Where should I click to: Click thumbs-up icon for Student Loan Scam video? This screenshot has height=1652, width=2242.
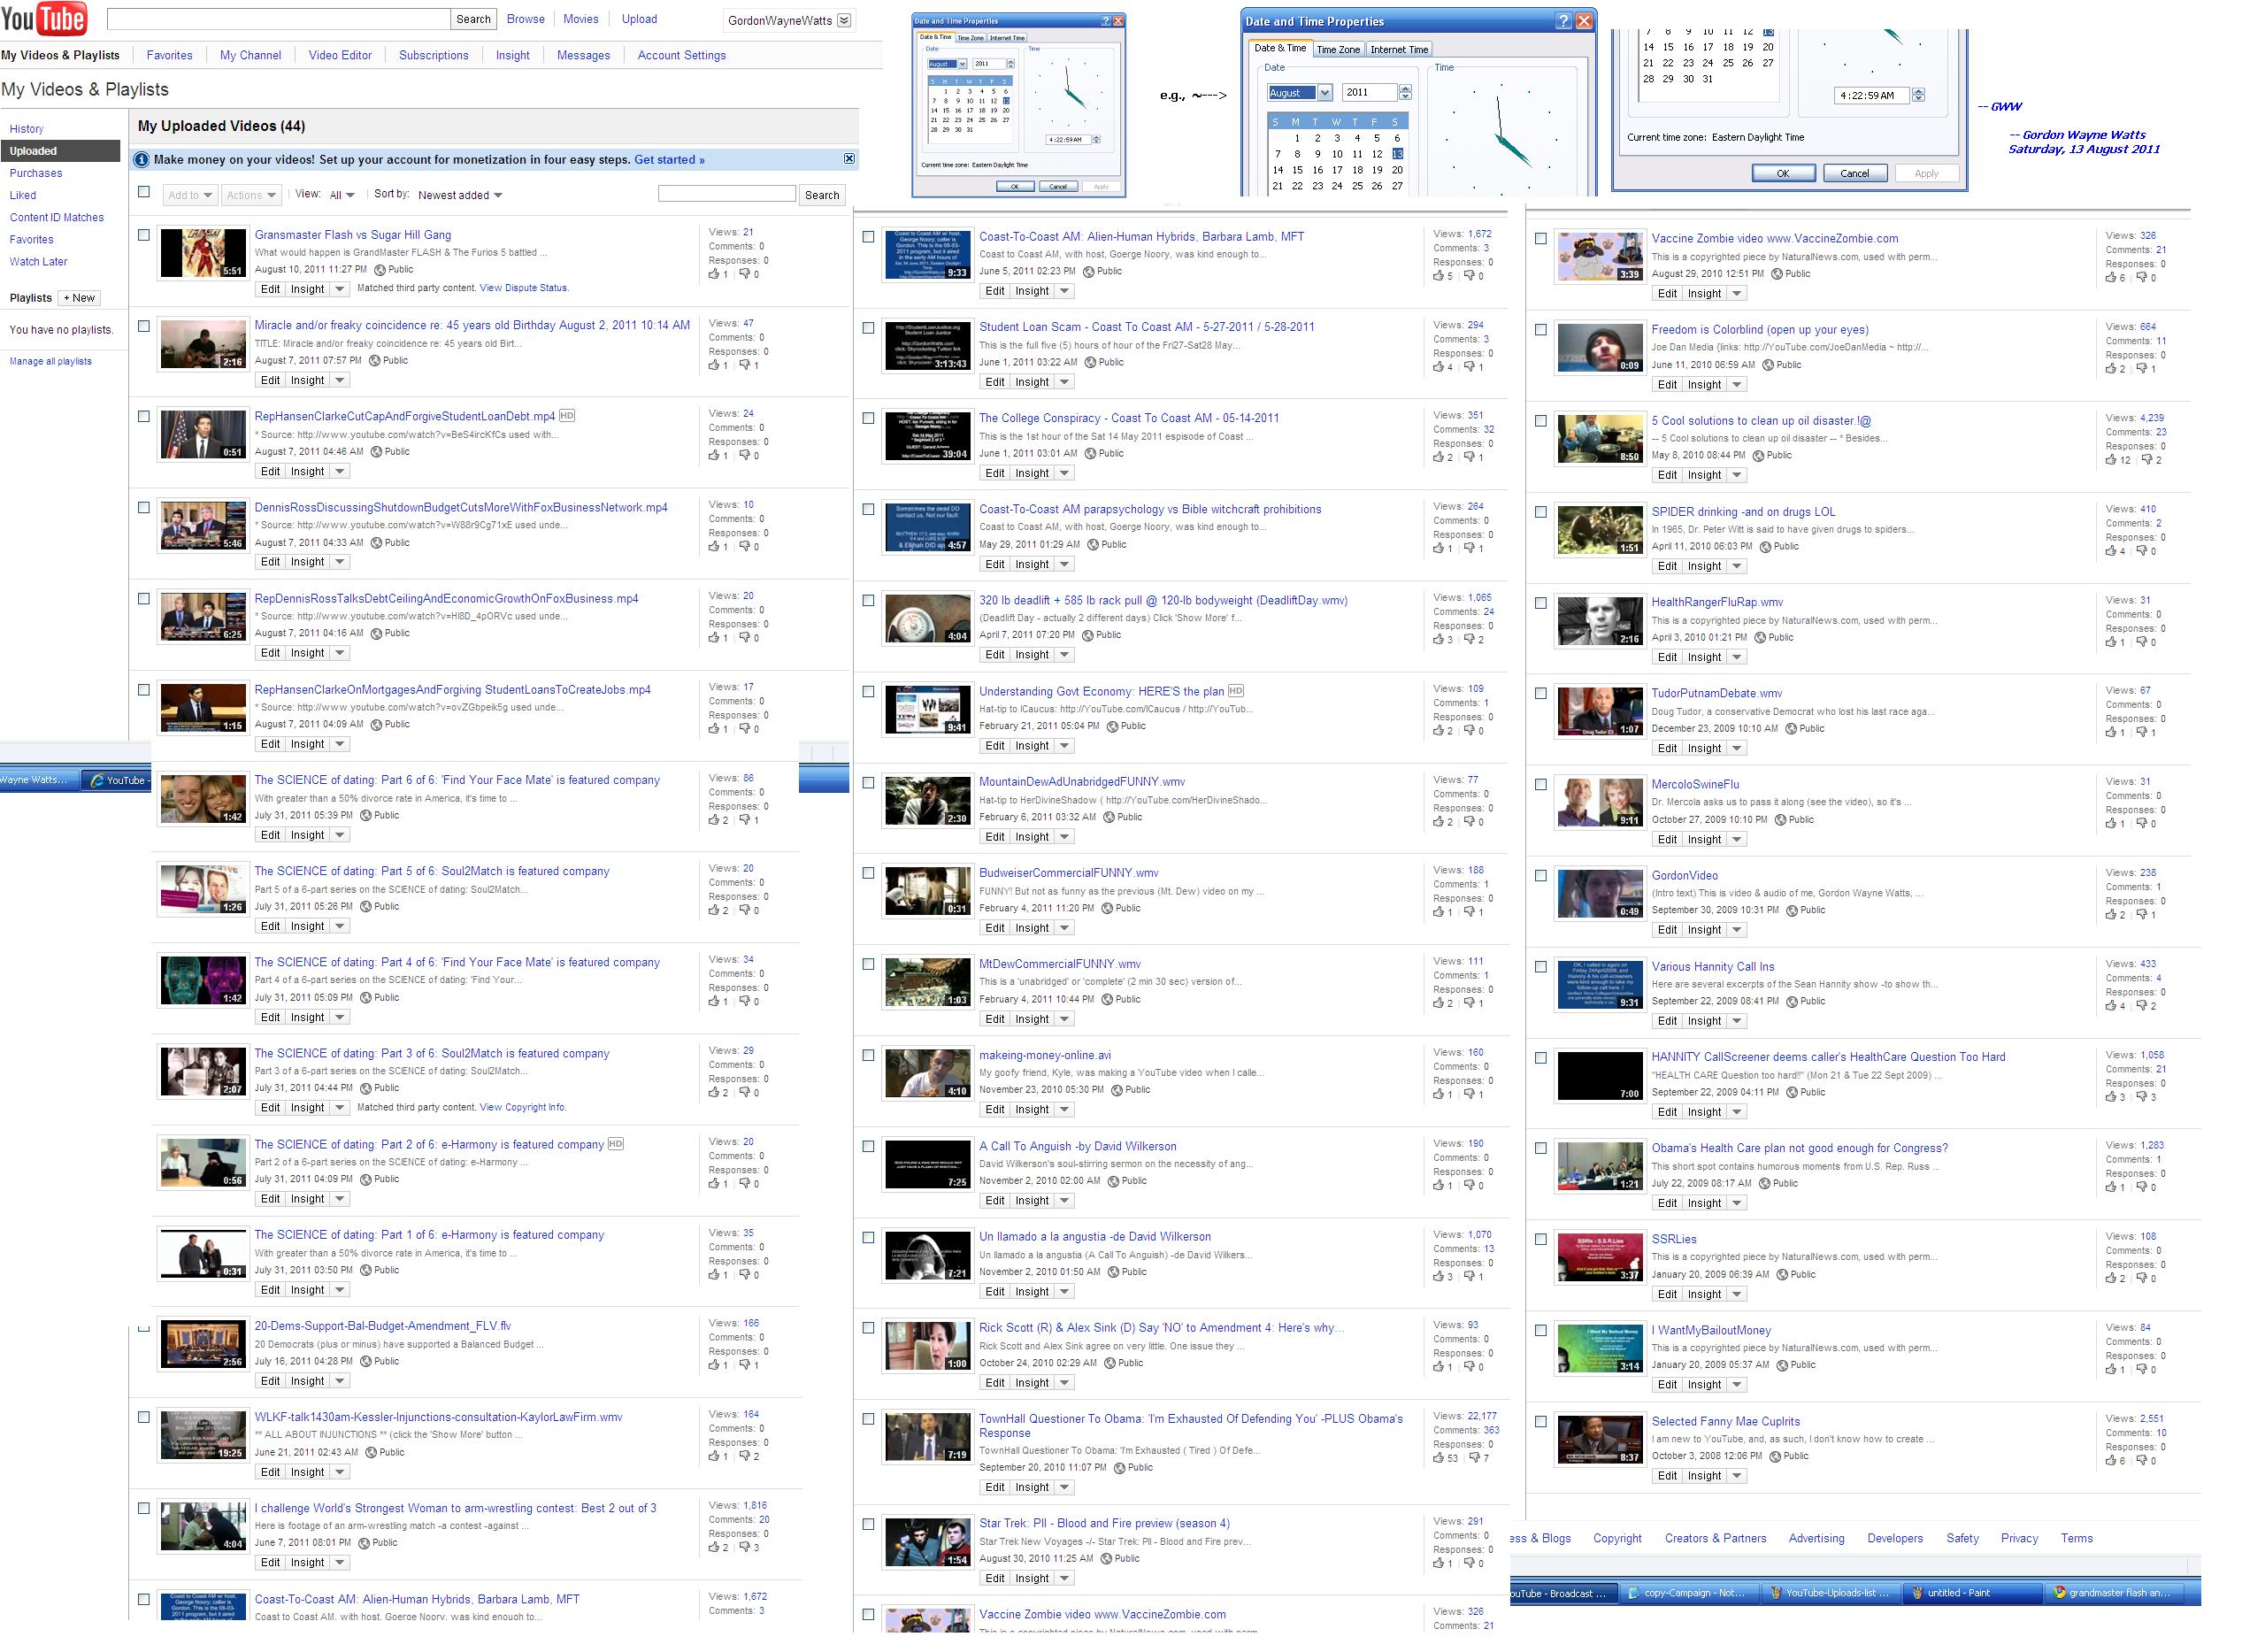coord(1438,367)
